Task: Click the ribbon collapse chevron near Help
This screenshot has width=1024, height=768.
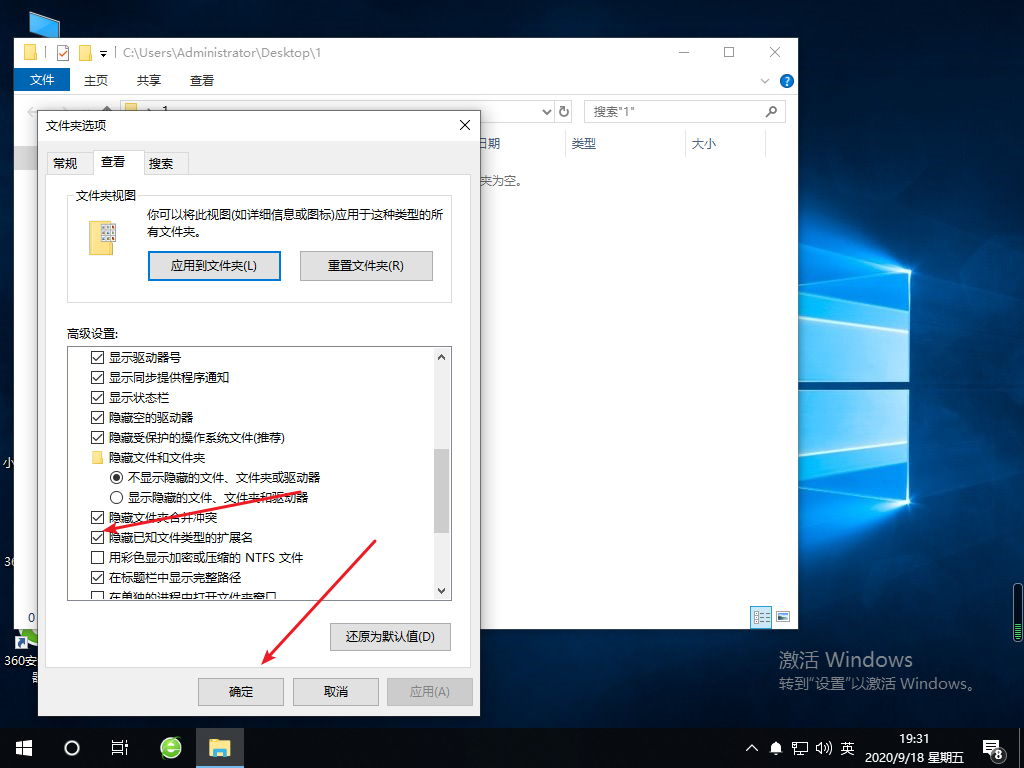Action: click(764, 80)
